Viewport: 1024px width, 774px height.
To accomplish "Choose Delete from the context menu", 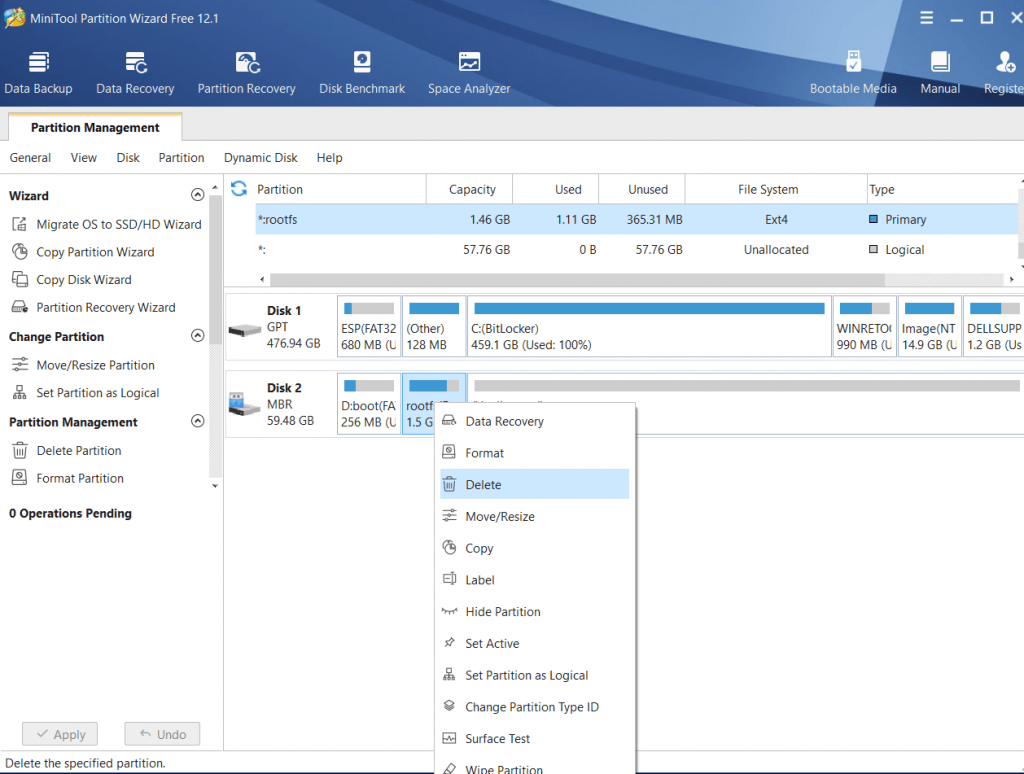I will coord(534,484).
